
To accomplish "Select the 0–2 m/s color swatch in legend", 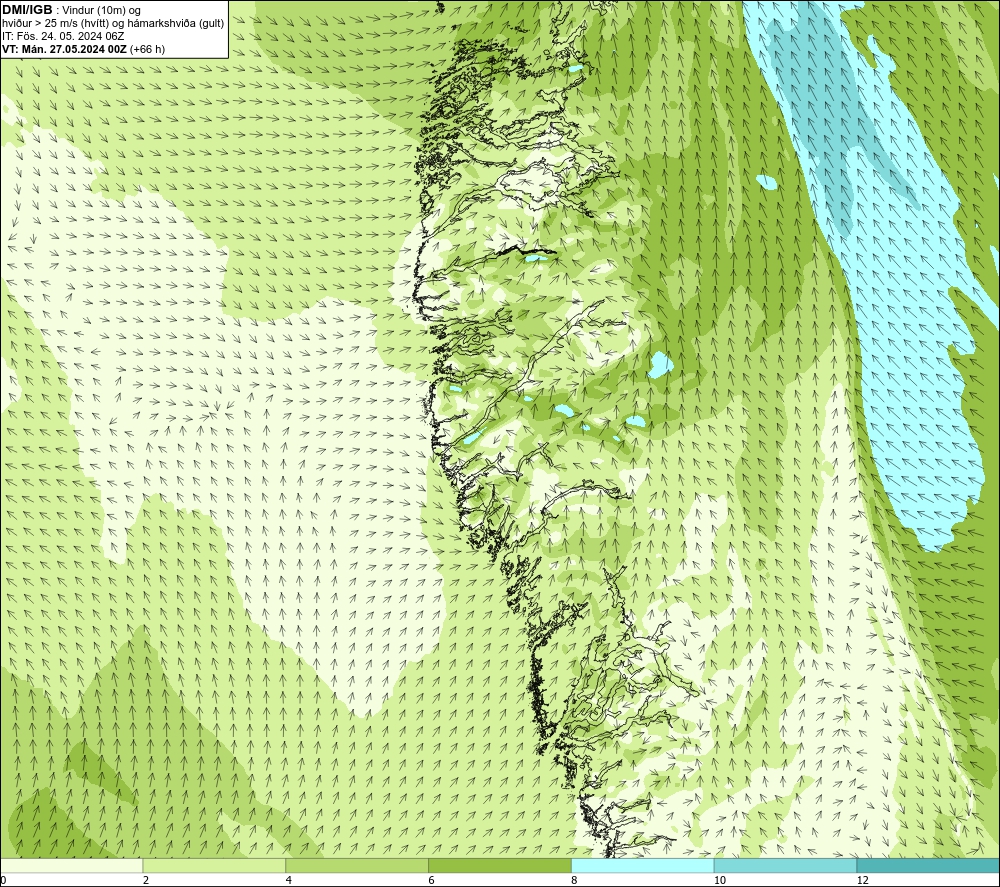I will 71,865.
